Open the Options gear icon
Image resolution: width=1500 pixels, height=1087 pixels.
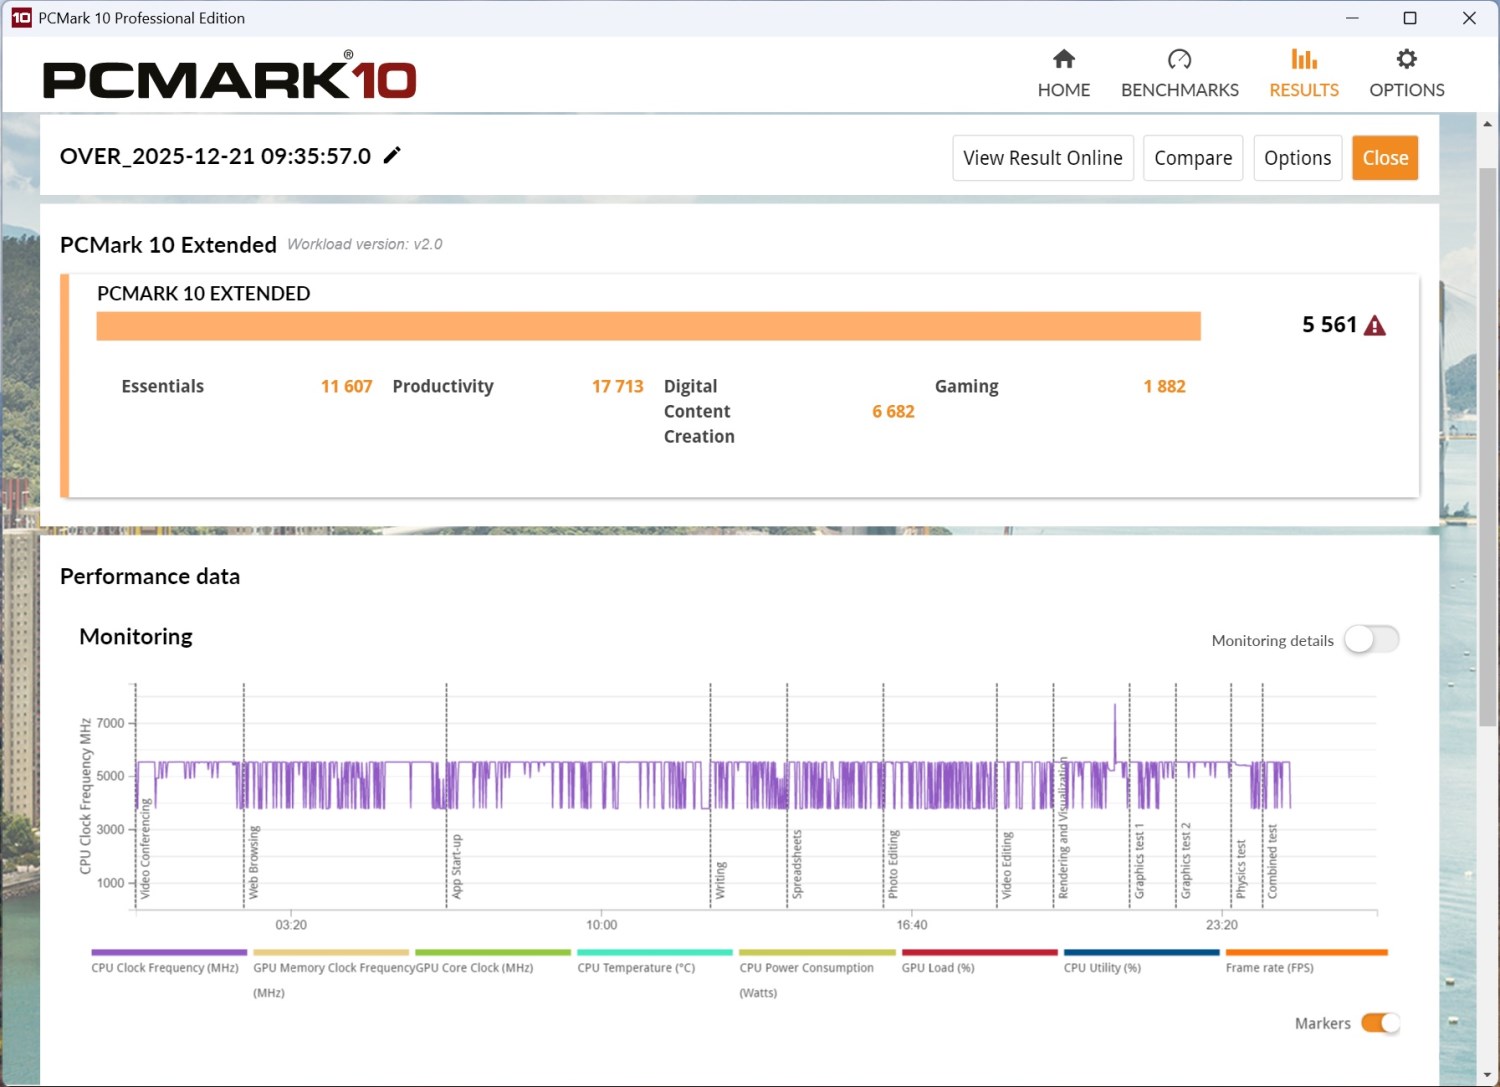point(1406,60)
